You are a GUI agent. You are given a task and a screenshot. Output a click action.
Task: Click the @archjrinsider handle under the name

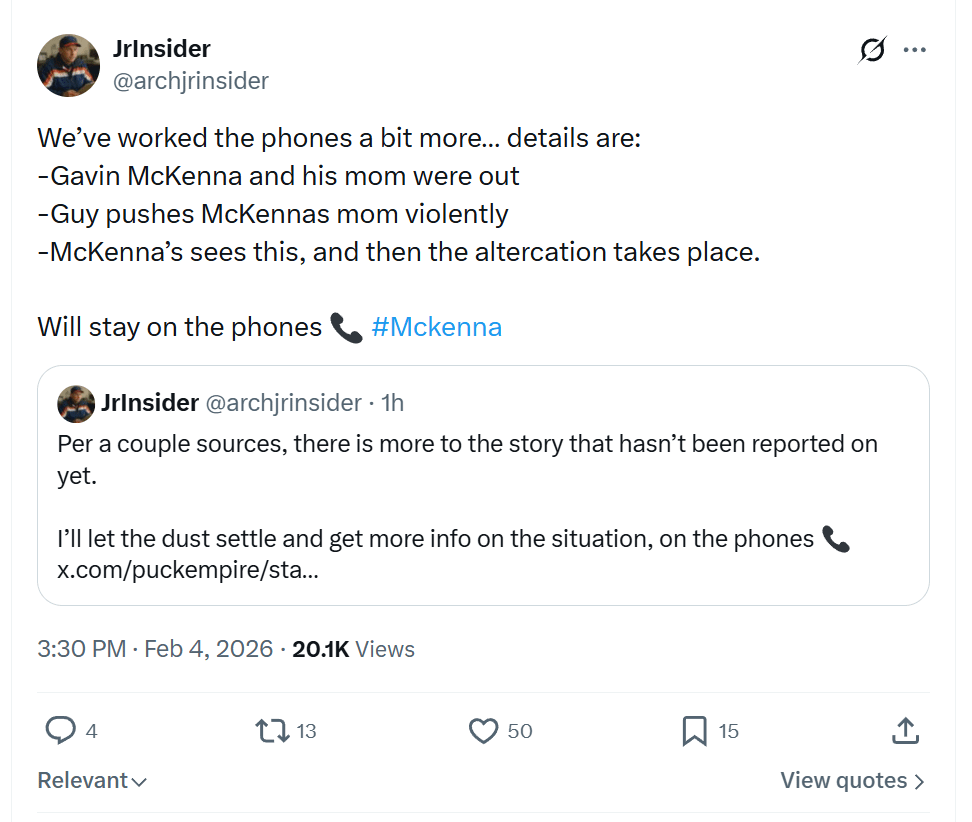(191, 81)
